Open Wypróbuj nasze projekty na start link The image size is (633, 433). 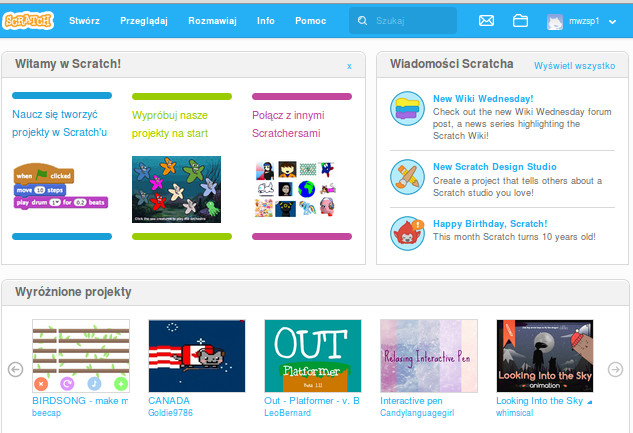(170, 124)
